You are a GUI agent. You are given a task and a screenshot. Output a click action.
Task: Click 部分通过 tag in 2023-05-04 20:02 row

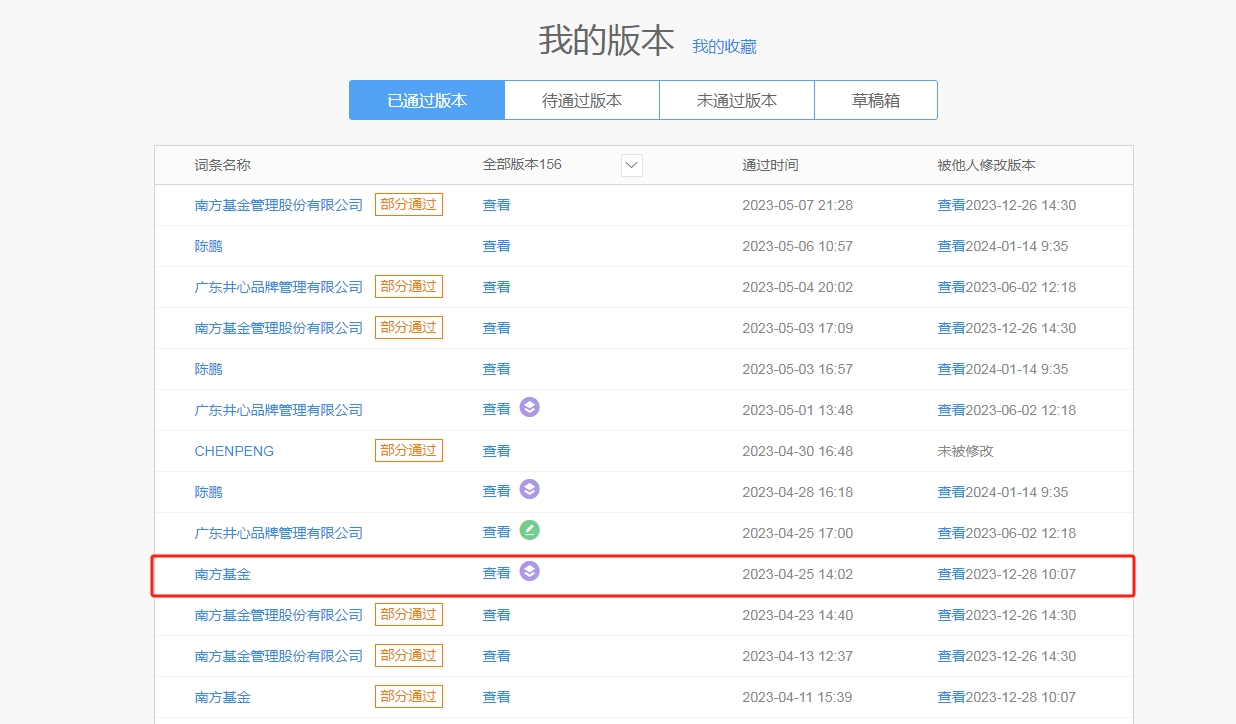click(x=409, y=286)
